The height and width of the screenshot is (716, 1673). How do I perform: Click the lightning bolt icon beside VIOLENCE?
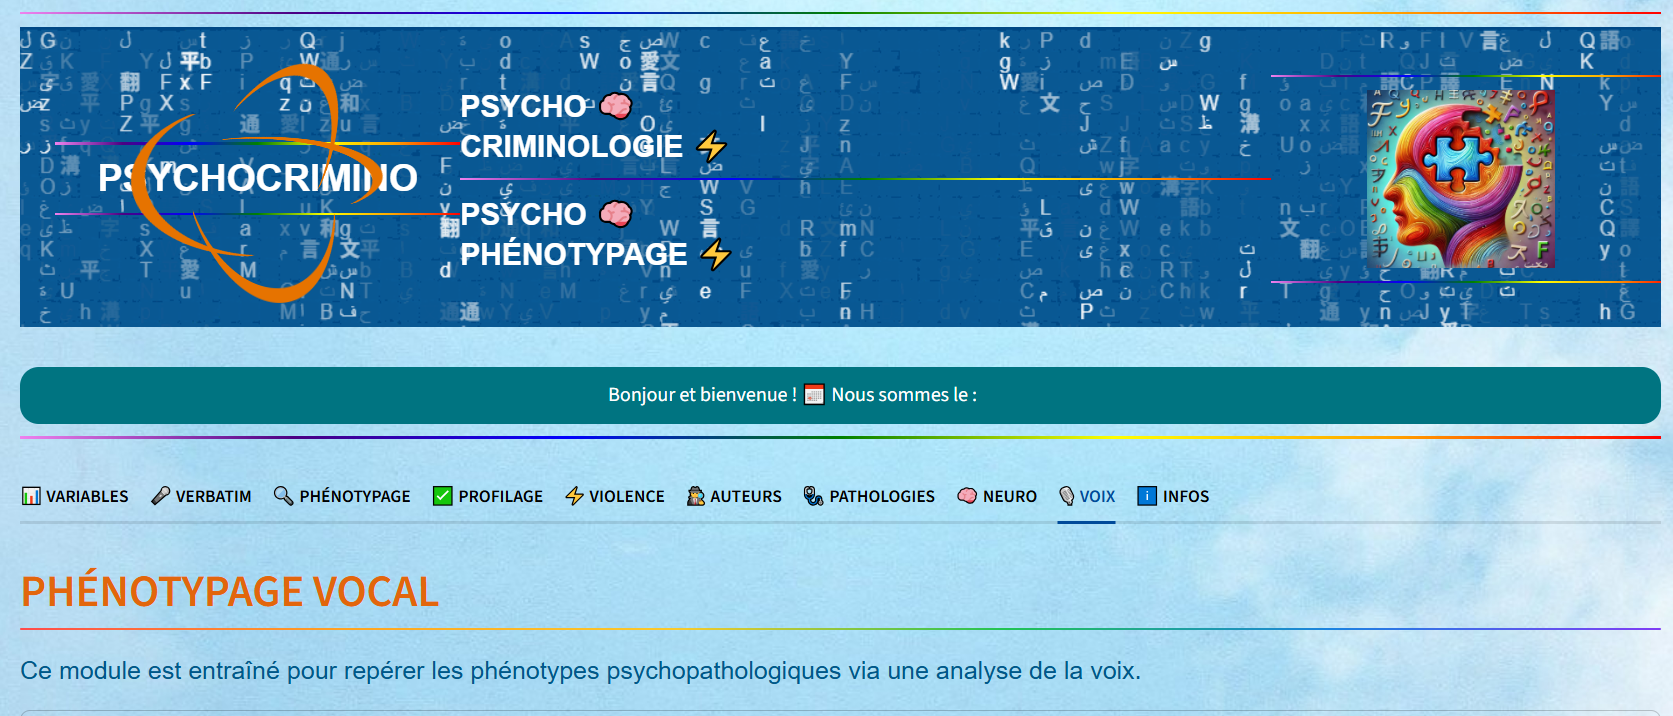(574, 496)
